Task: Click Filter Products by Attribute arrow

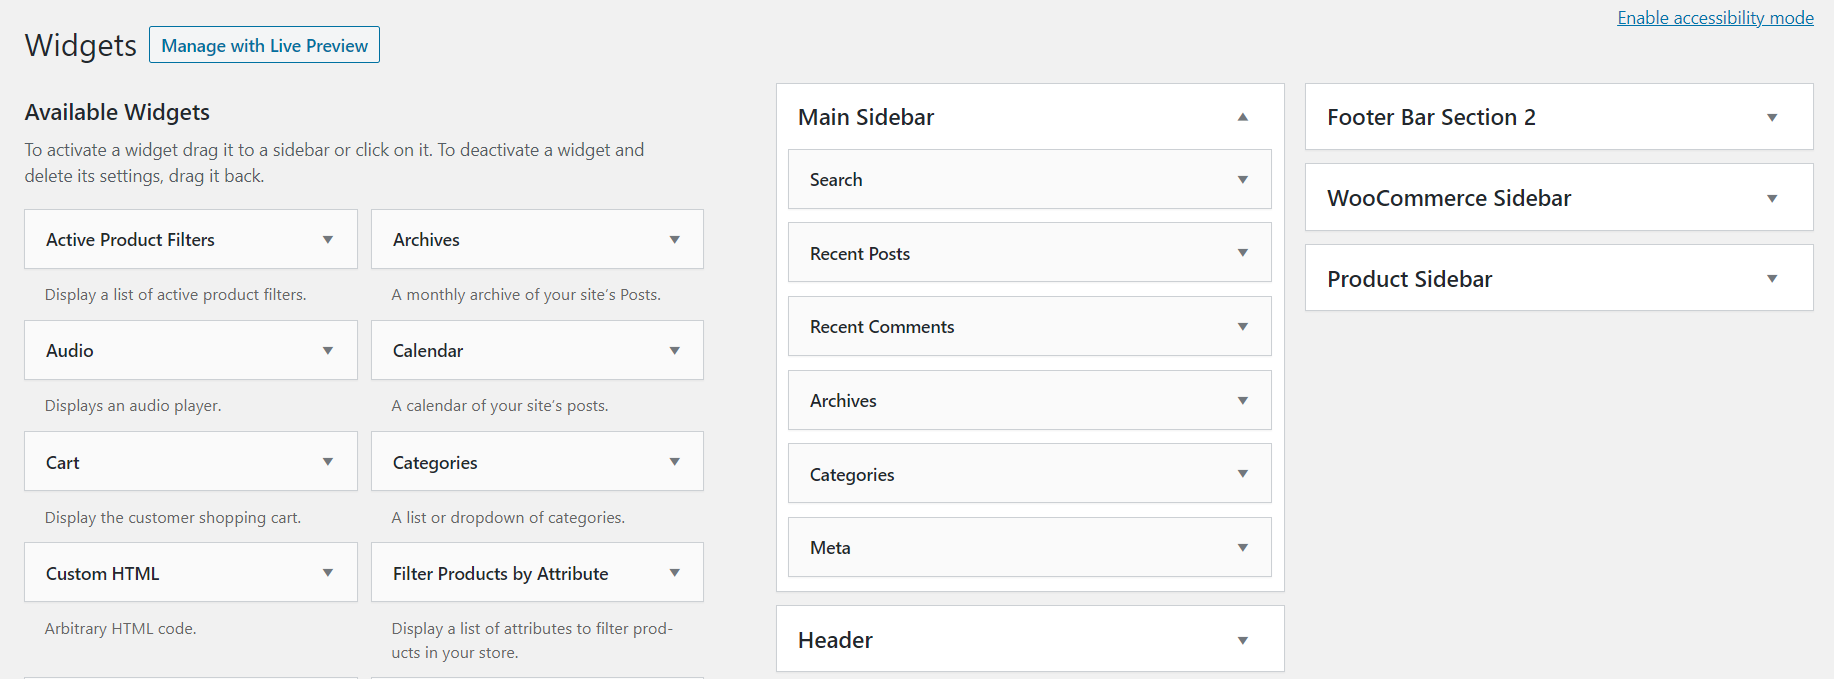Action: click(x=674, y=573)
